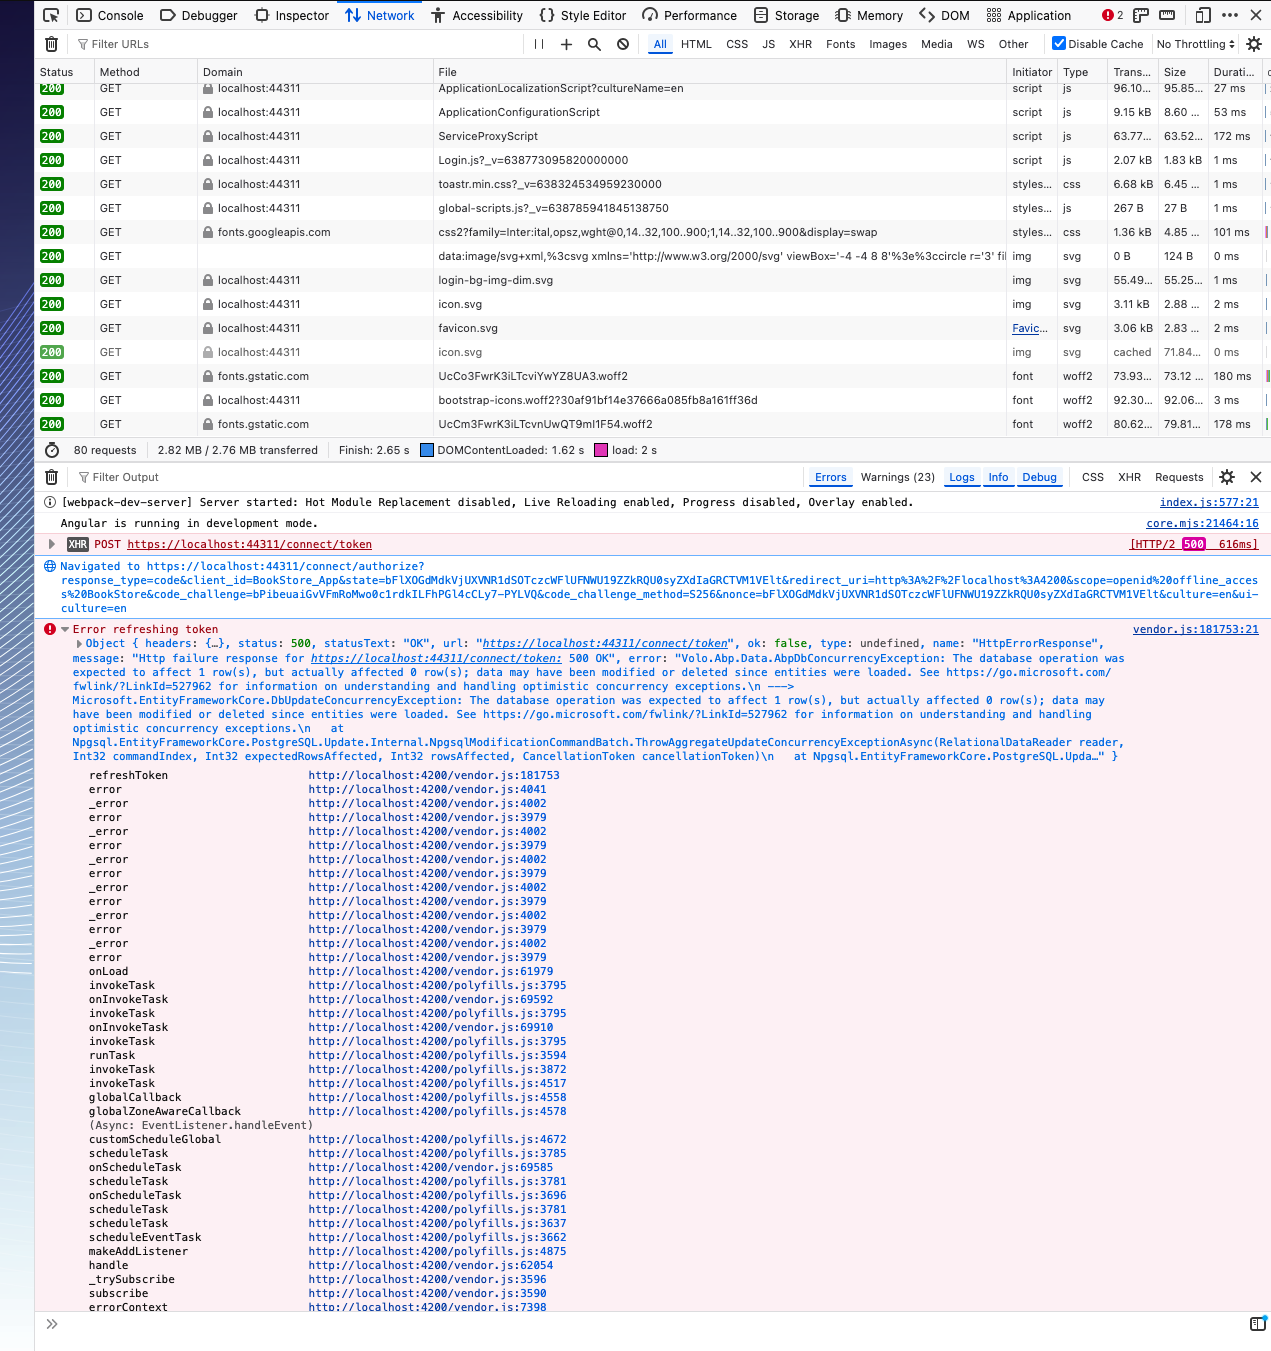Click the Application panel icon
1271x1351 pixels.
click(x=993, y=15)
